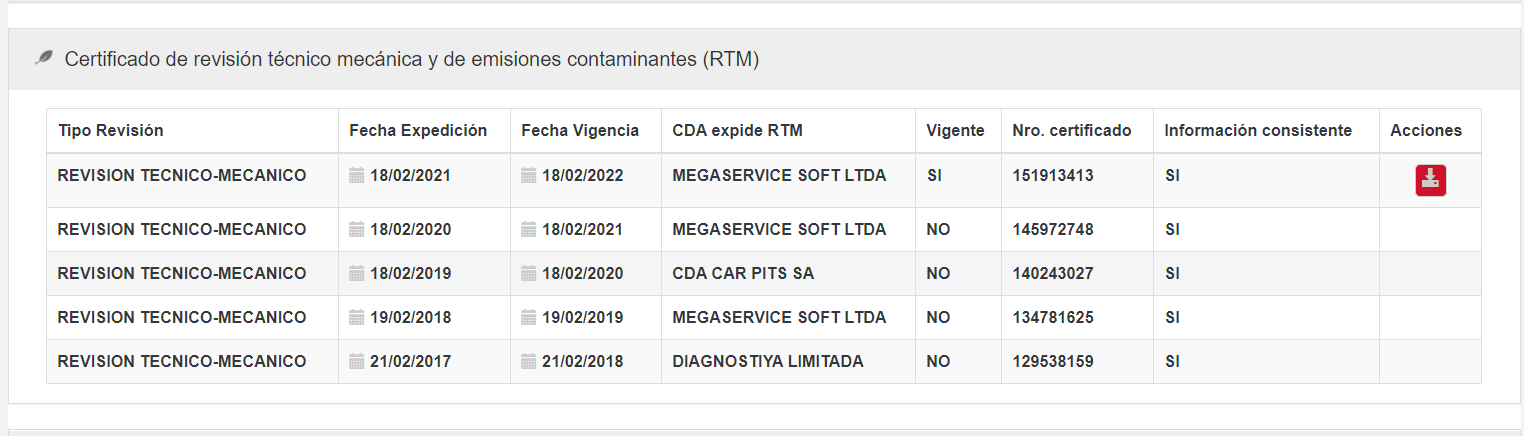Click calendar icon next to 18/02/2021 expedition date

click(x=357, y=176)
